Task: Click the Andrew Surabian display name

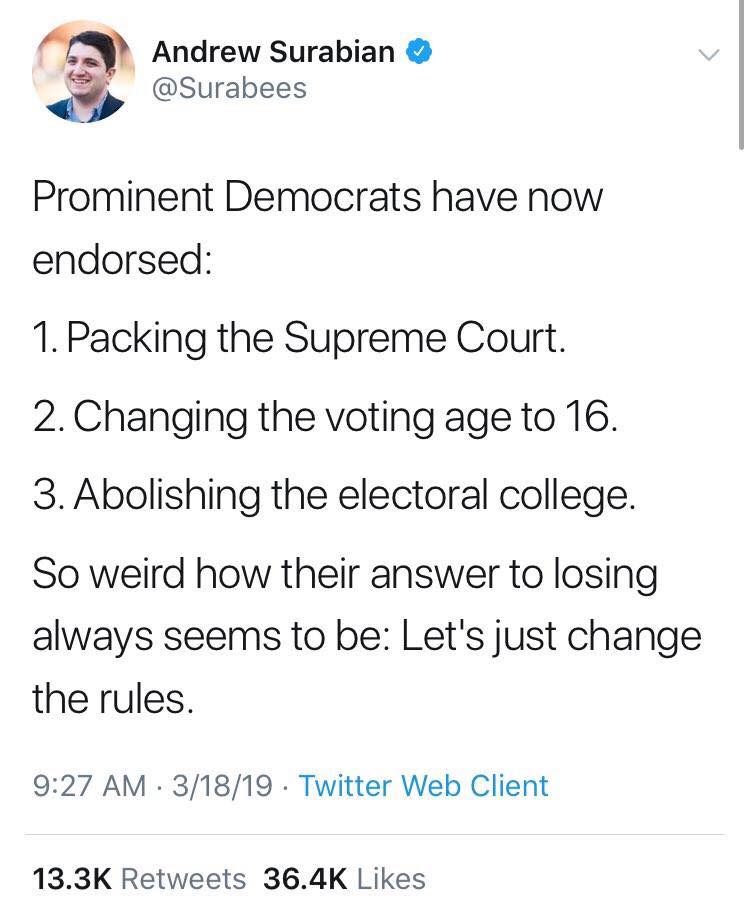Action: pos(273,52)
